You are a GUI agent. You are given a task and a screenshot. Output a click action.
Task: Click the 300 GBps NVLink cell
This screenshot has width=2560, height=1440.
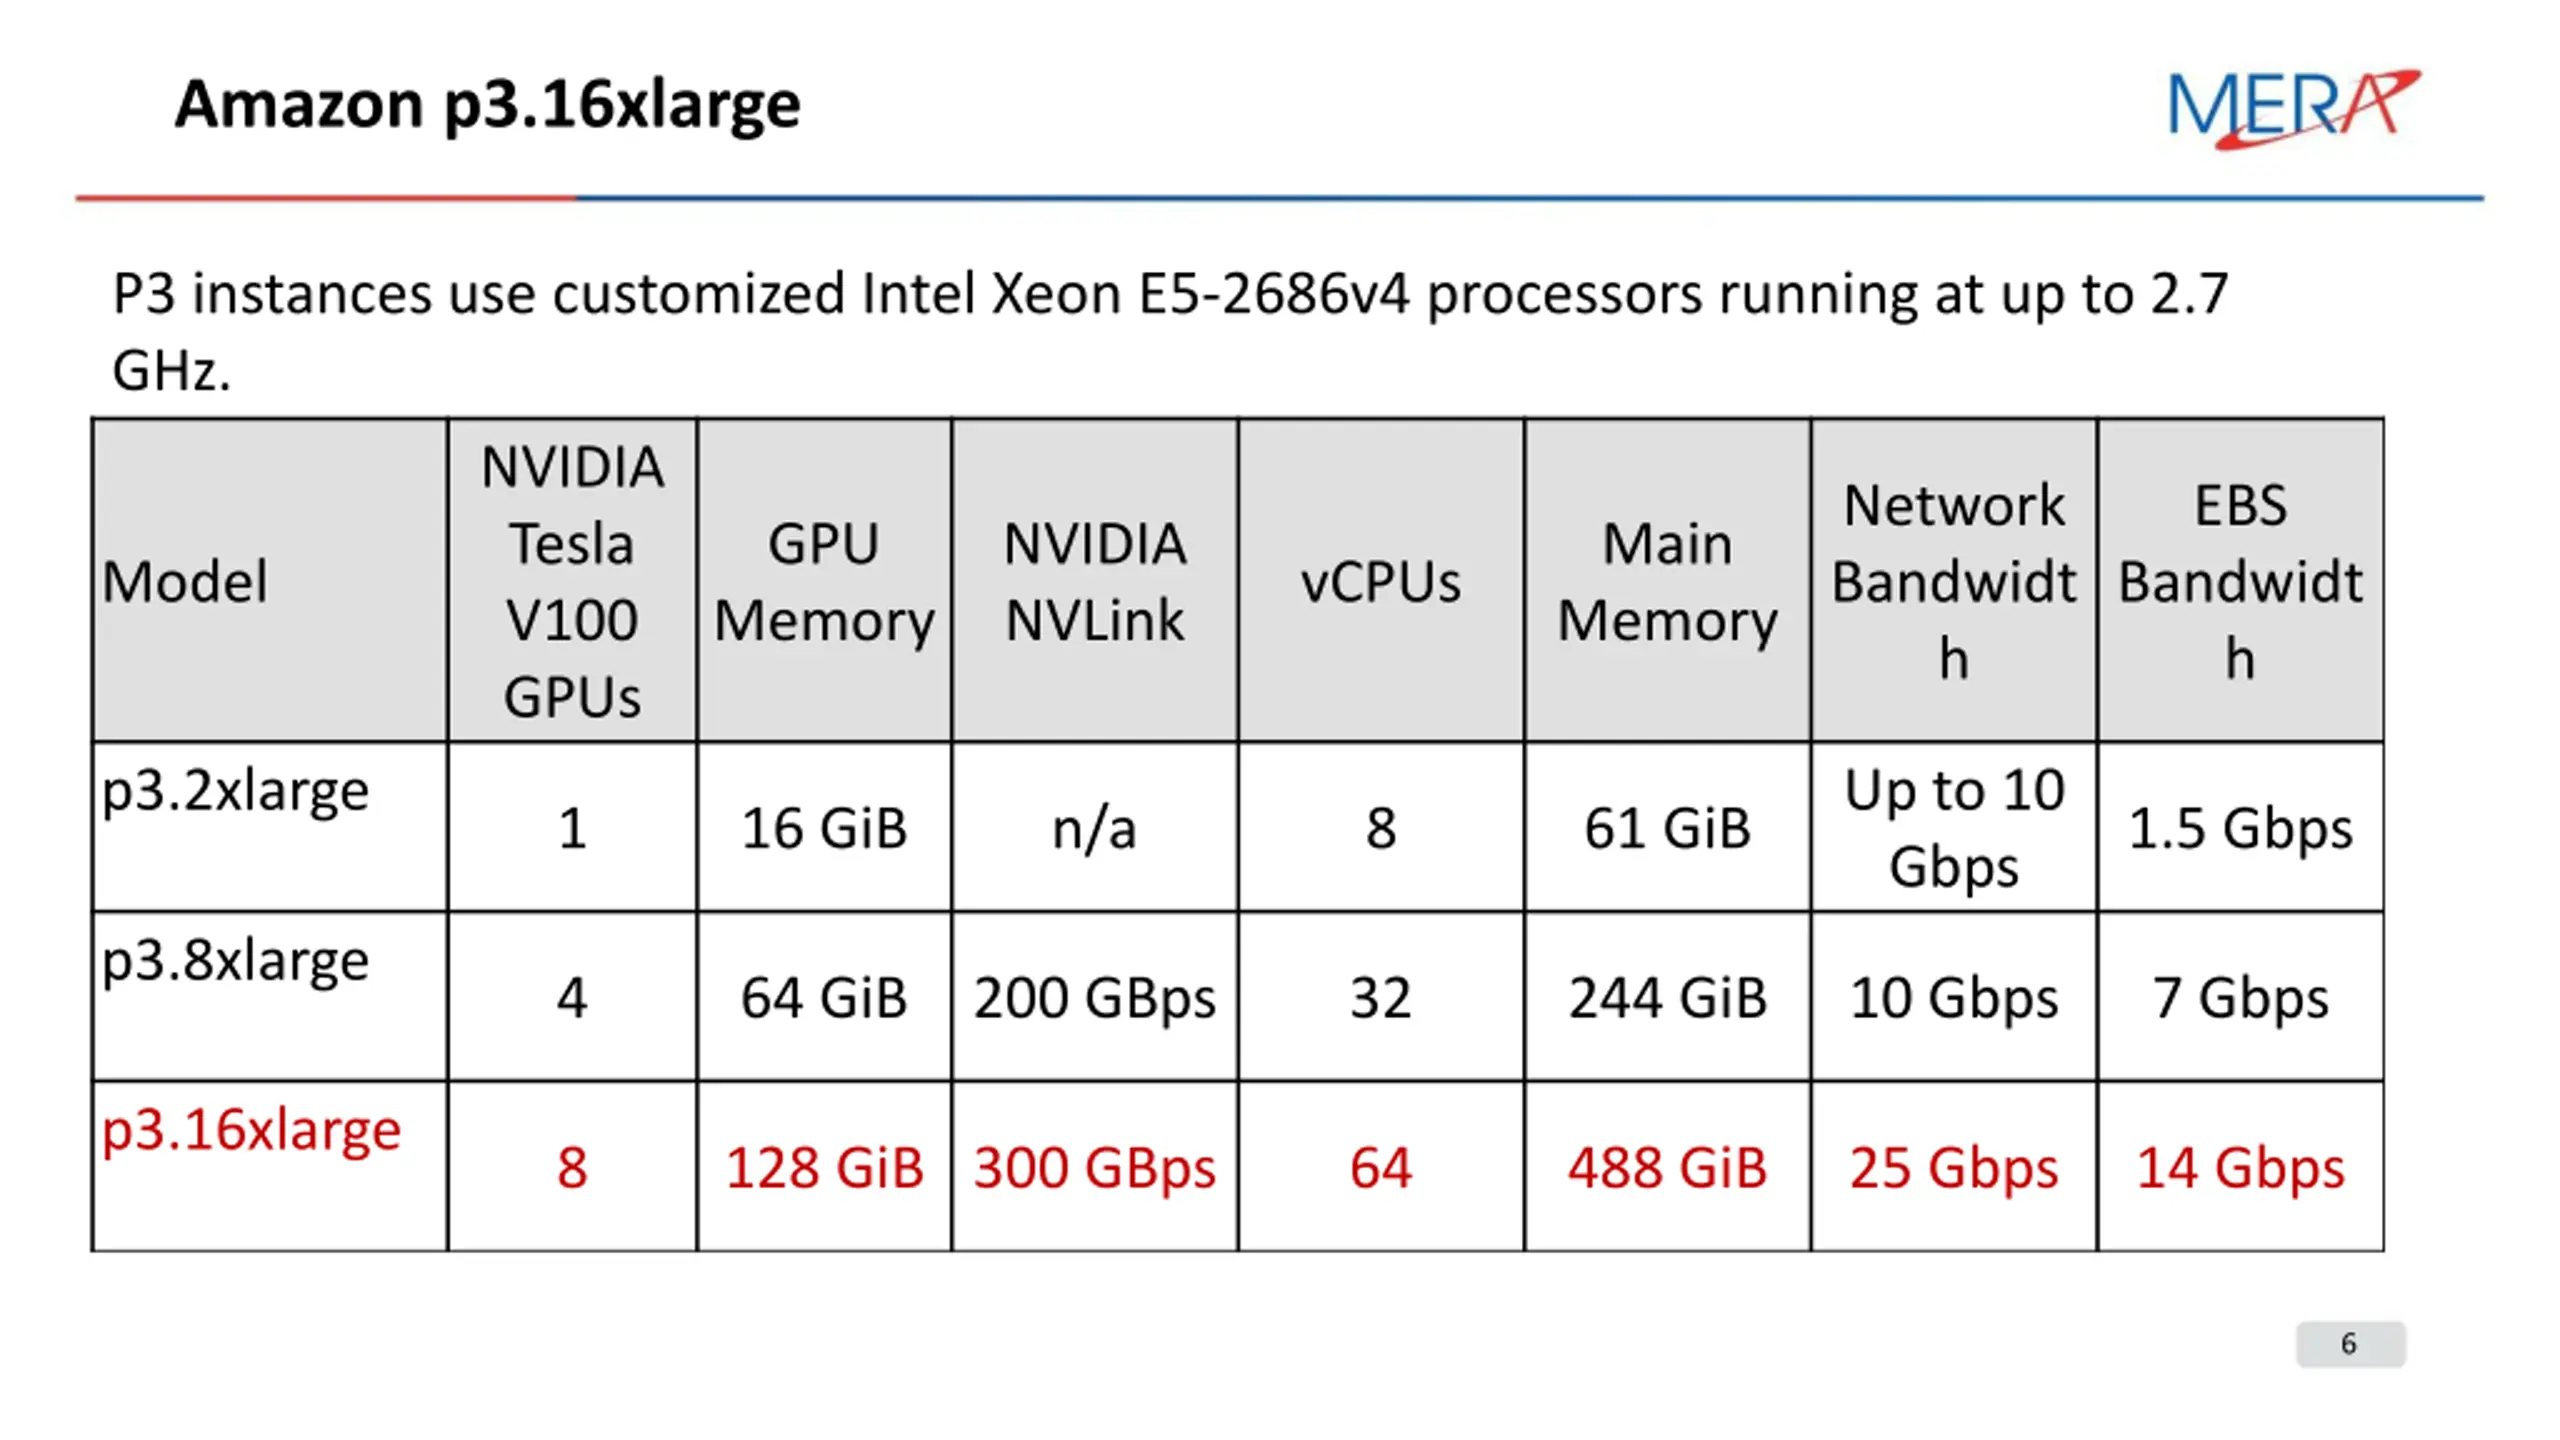1095,1166
